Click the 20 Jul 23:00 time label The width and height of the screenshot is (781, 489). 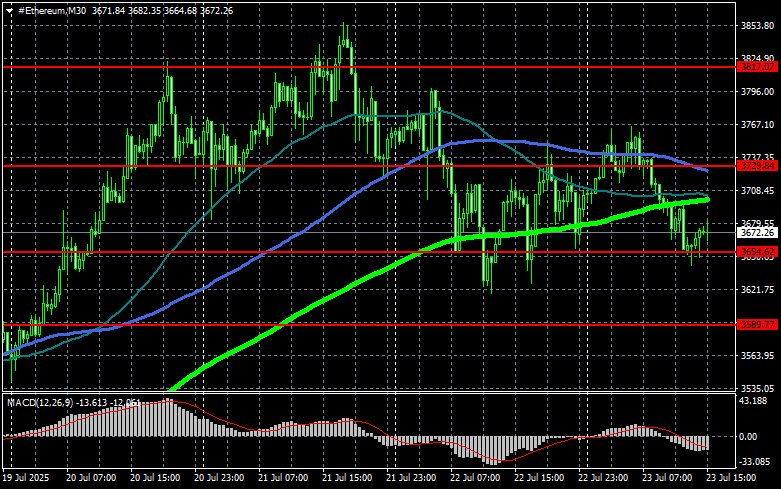[219, 478]
